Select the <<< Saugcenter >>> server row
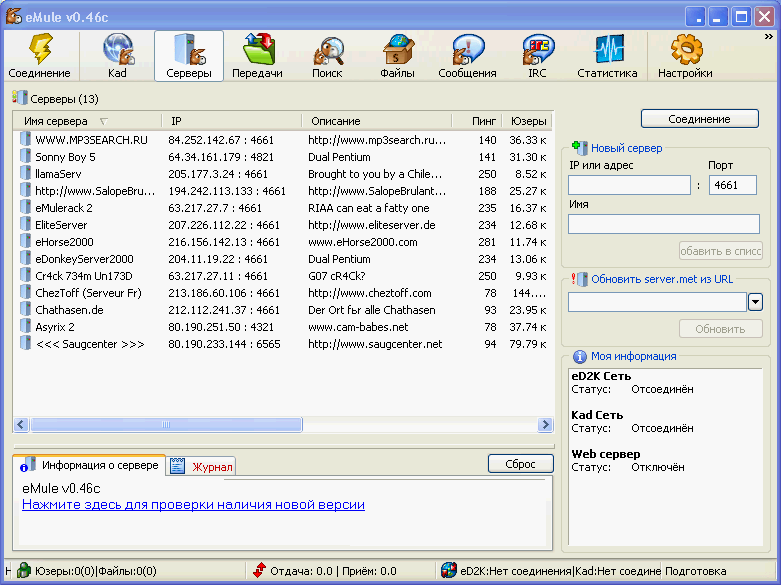The height and width of the screenshot is (585, 781). tap(283, 344)
